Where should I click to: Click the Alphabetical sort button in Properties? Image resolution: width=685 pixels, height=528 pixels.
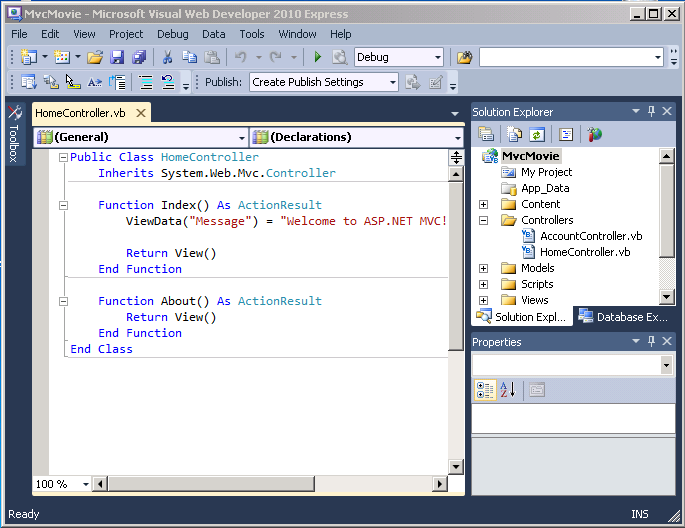[506, 390]
